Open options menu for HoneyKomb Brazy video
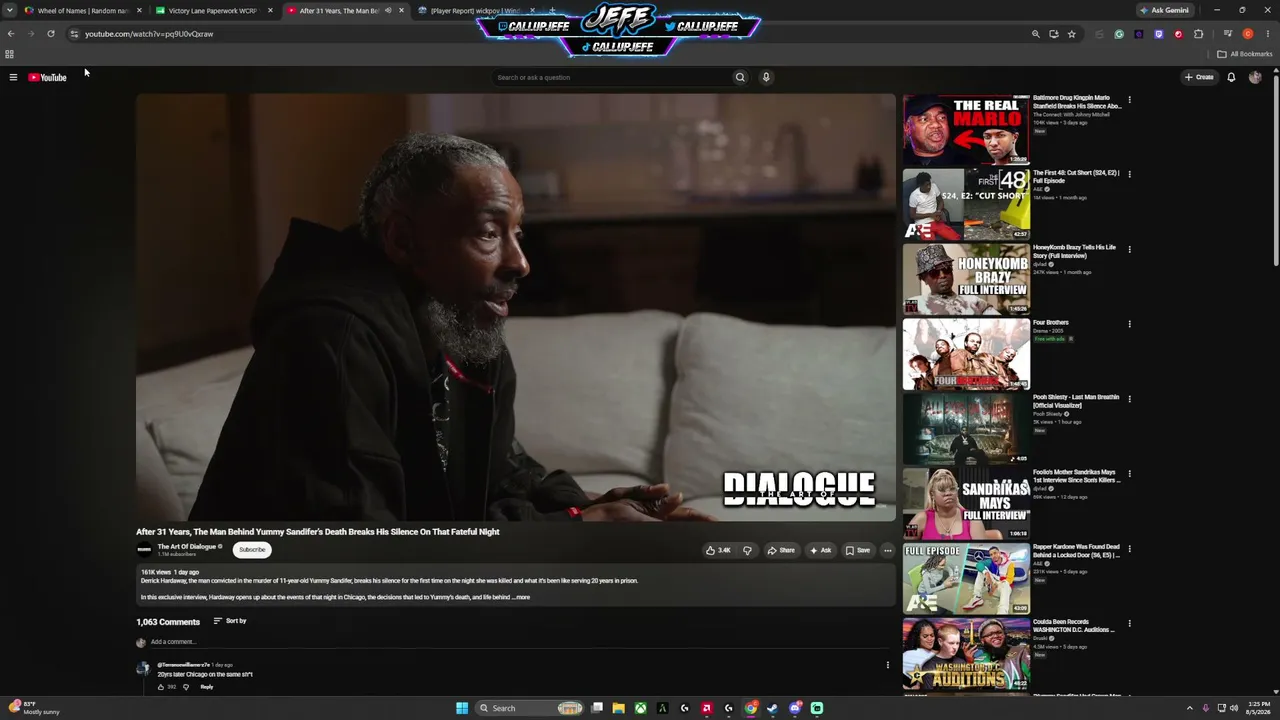The image size is (1280, 720). (x=1129, y=249)
